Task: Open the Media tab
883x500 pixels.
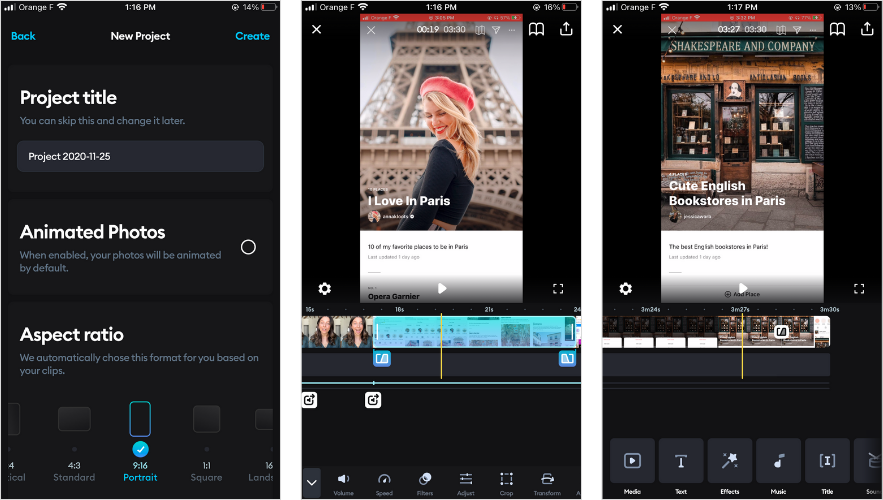Action: coord(632,466)
